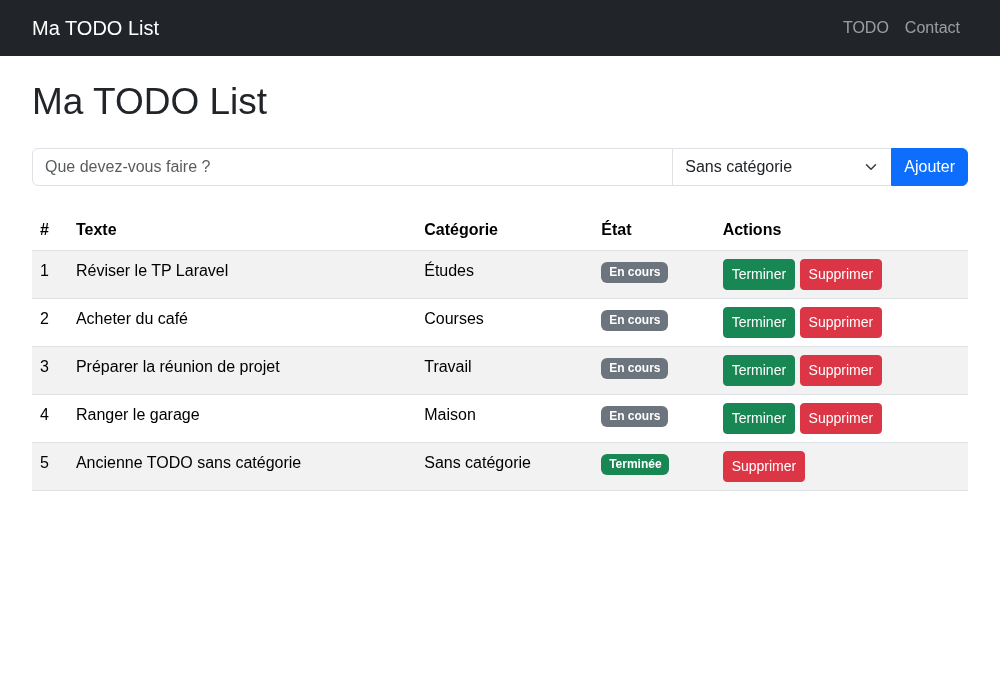Open the Contact nav link
The height and width of the screenshot is (700, 1000).
coord(932,27)
